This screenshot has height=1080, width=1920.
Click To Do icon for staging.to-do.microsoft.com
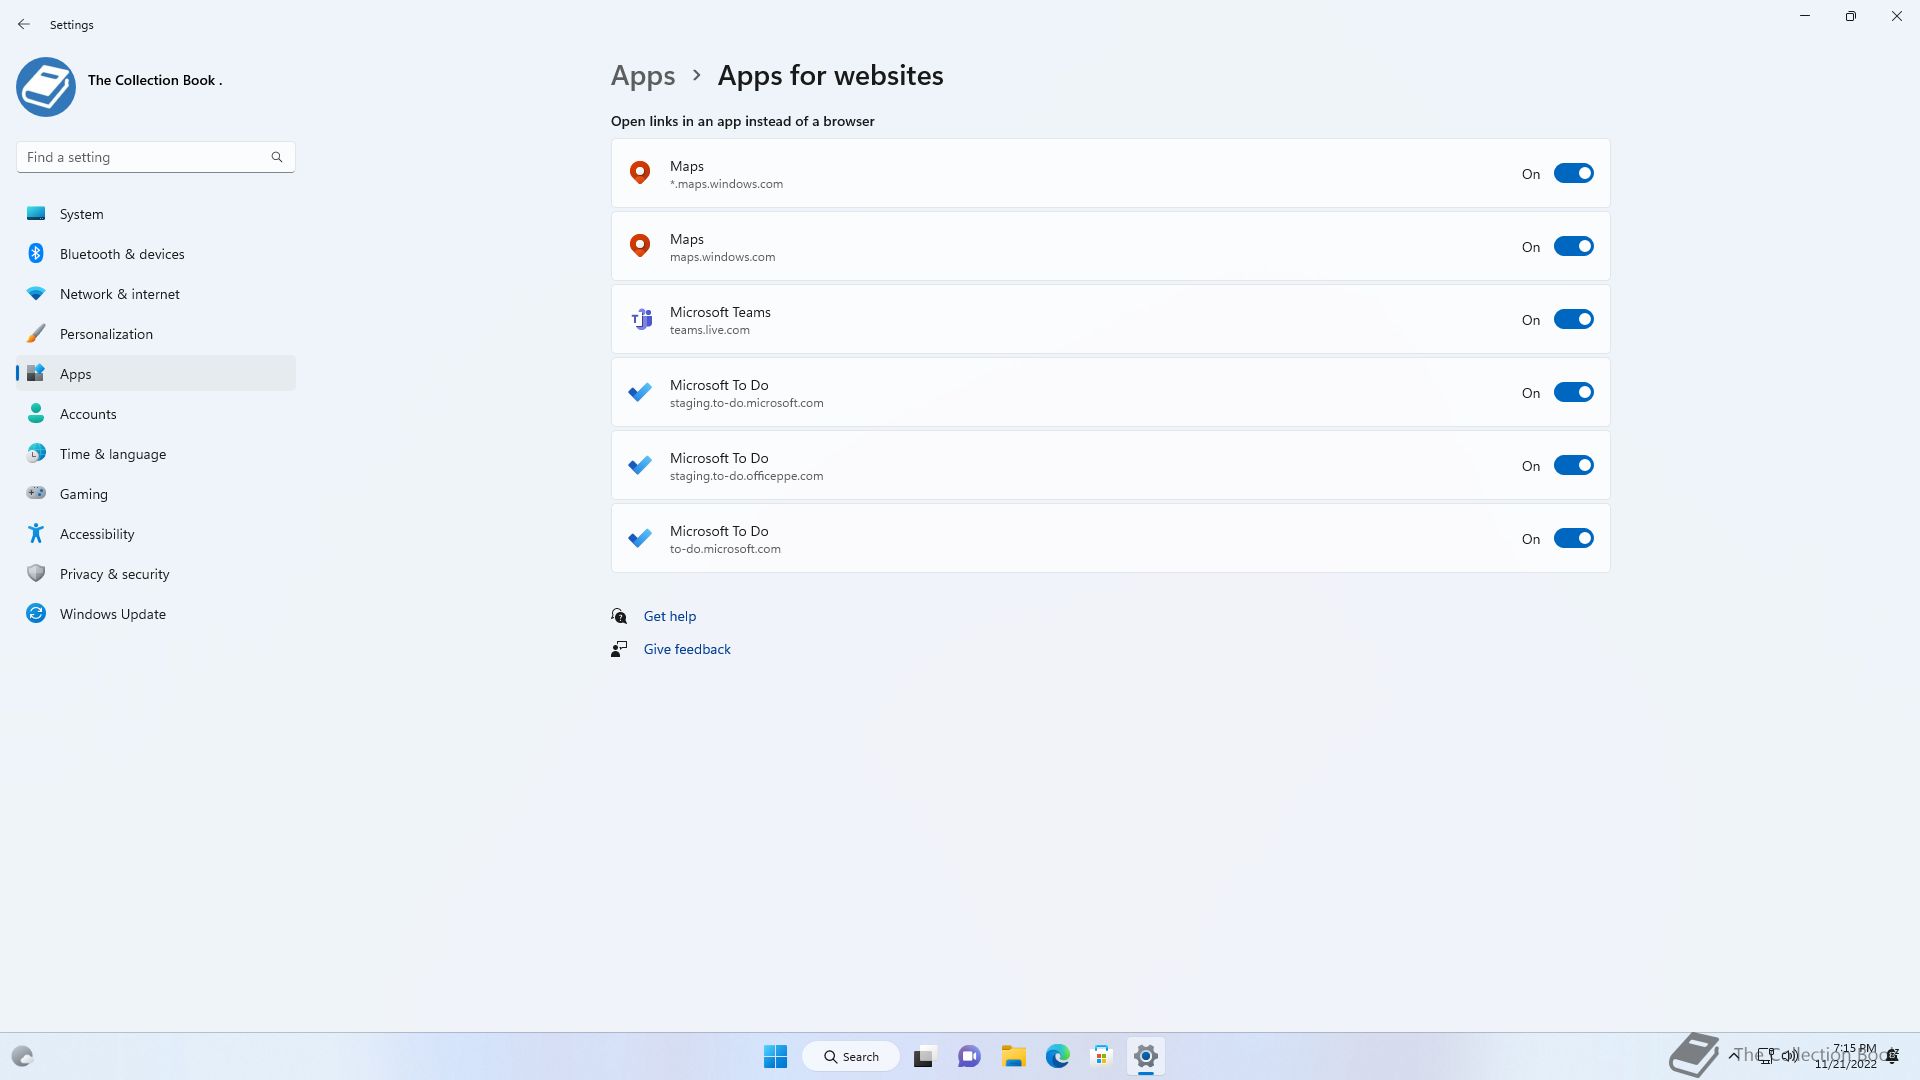[x=640, y=392]
